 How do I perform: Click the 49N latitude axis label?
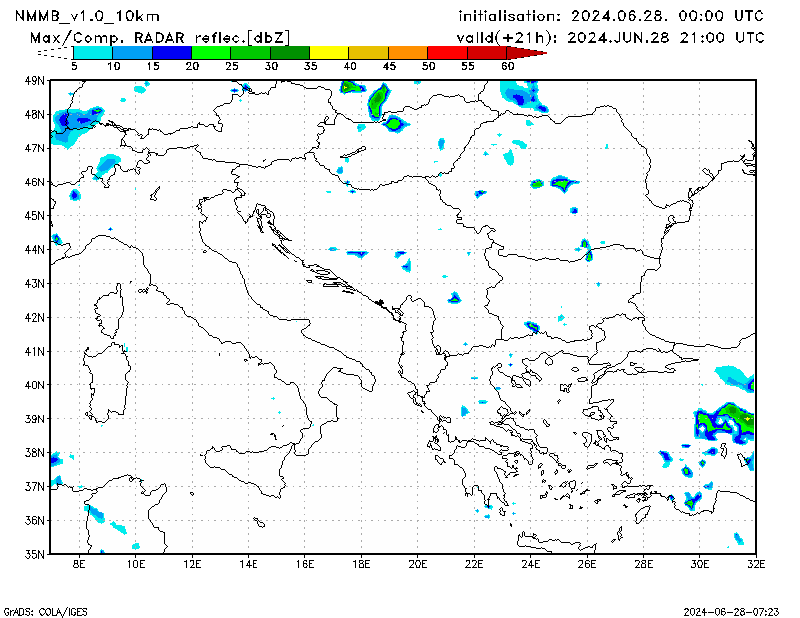(x=35, y=80)
